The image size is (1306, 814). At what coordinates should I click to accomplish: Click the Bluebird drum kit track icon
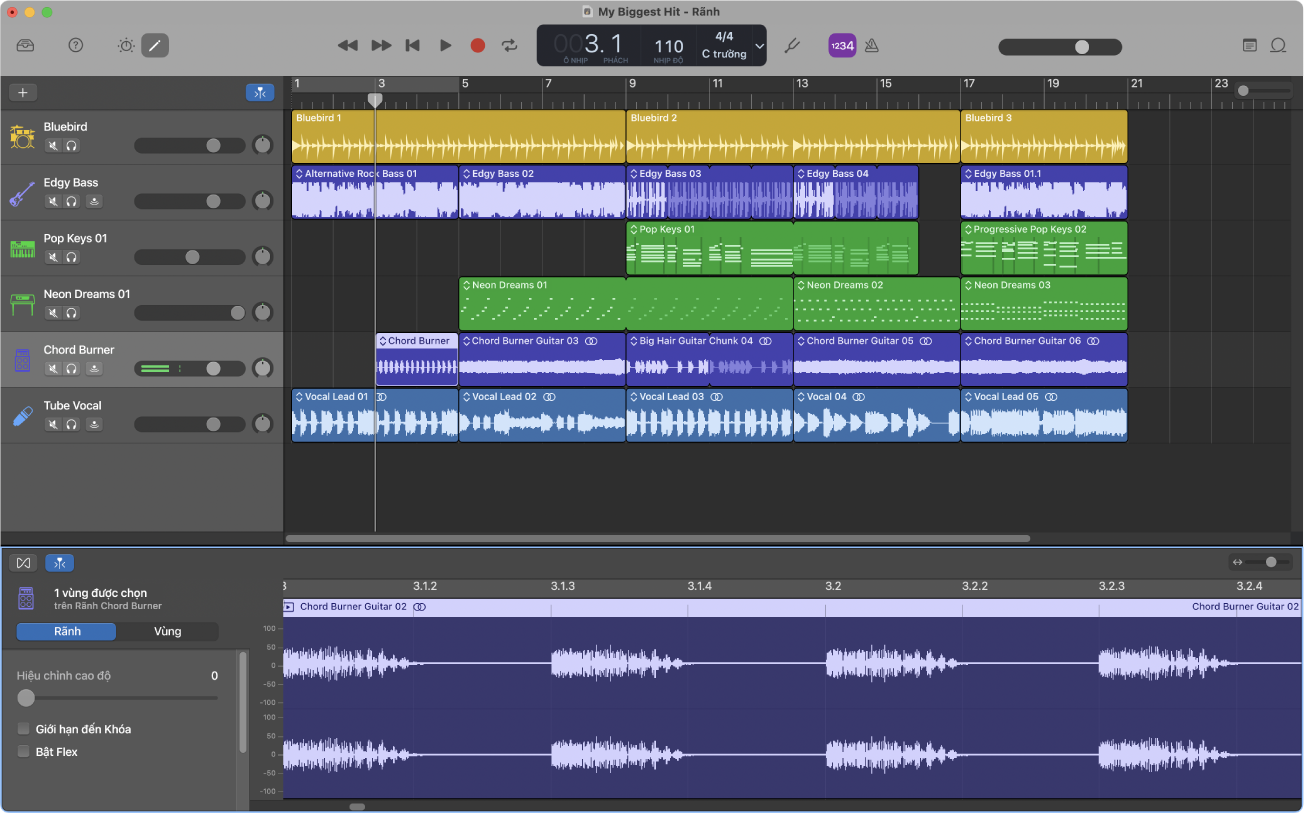pos(21,135)
